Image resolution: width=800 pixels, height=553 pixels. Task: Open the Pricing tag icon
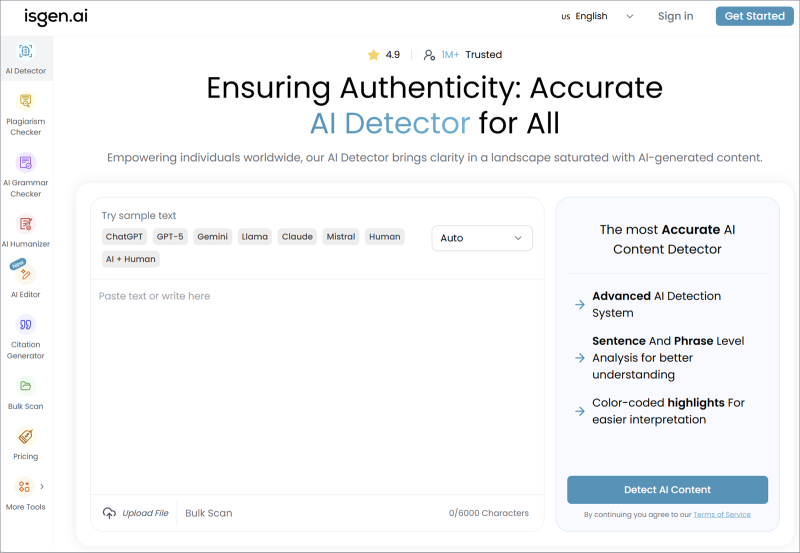coord(26,437)
